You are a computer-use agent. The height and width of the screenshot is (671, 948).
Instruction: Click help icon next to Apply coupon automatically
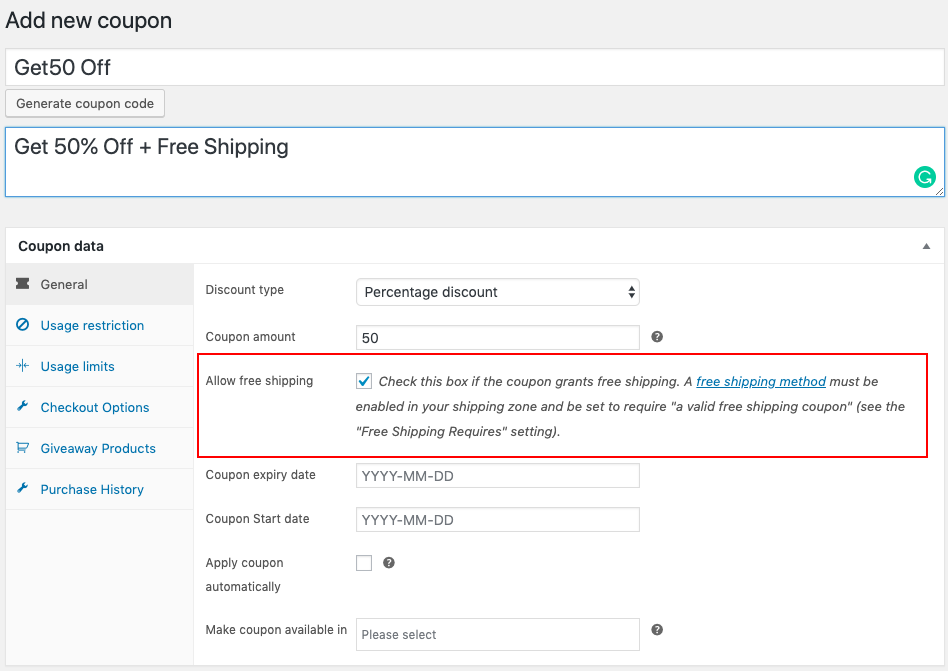pos(389,563)
